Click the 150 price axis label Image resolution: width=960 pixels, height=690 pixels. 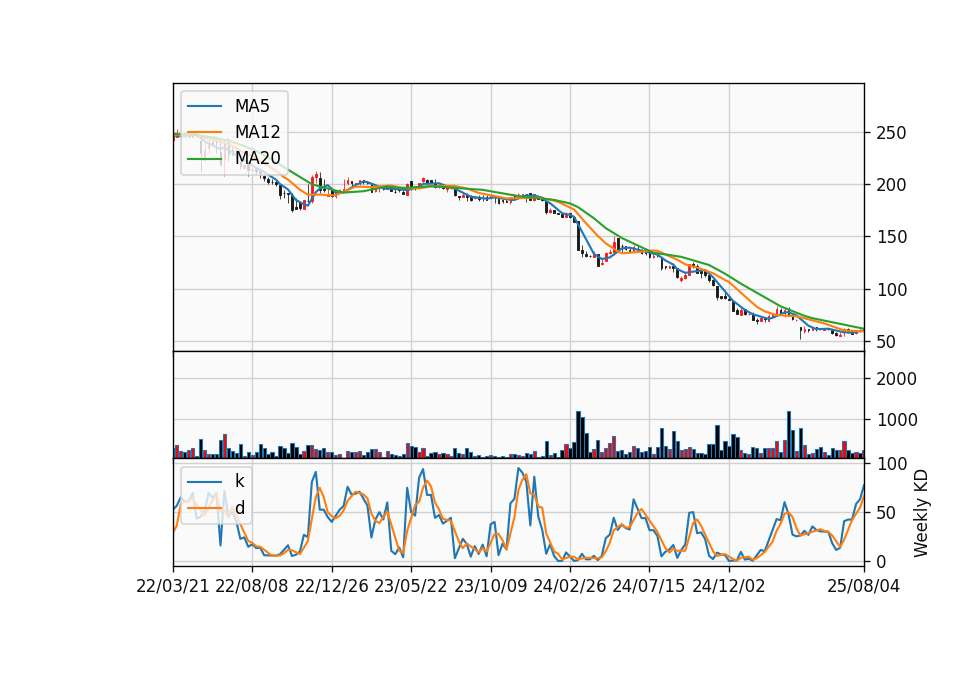click(x=891, y=237)
